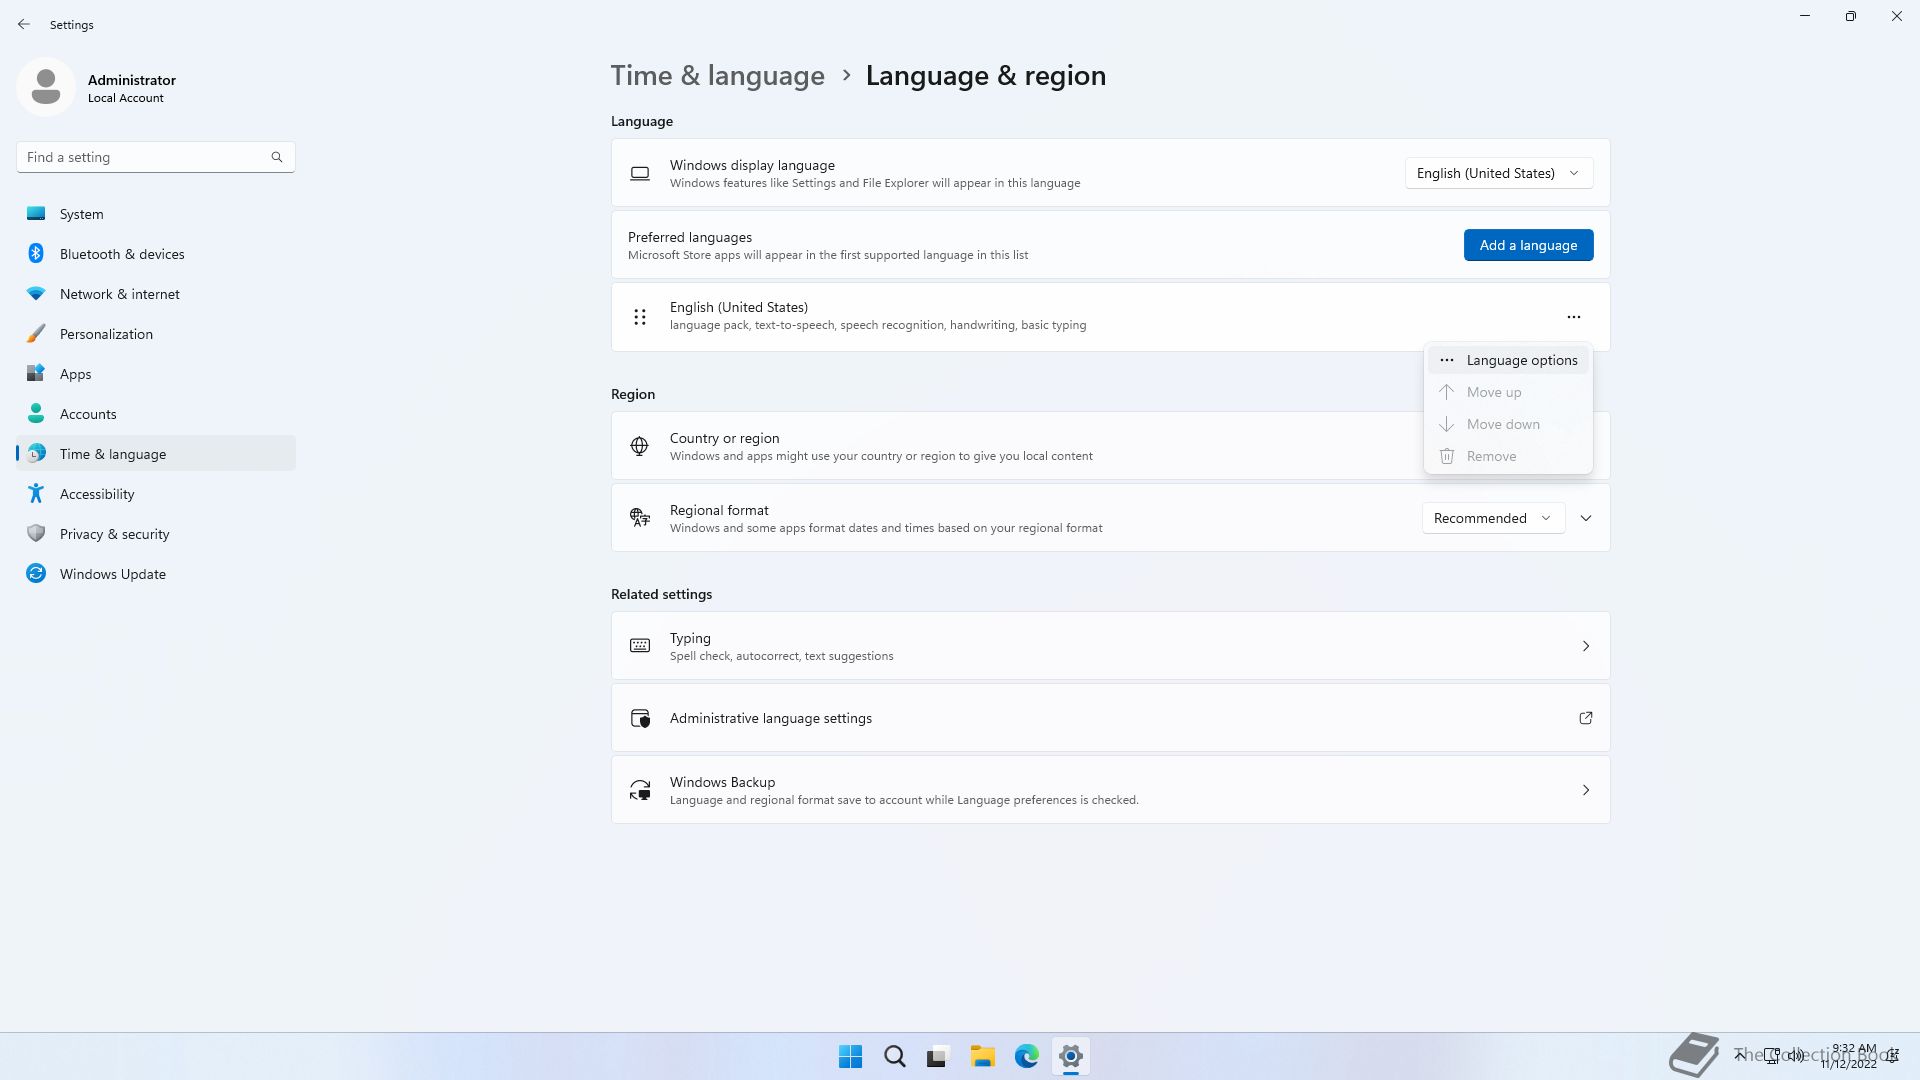This screenshot has height=1080, width=1920.
Task: Click the search magnifier in Find a setting
Action: (x=277, y=157)
